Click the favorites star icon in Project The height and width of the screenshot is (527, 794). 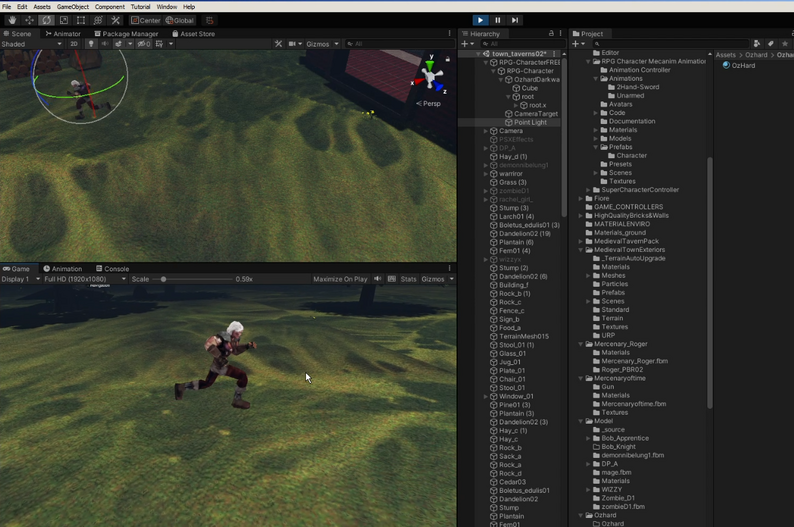[x=785, y=44]
